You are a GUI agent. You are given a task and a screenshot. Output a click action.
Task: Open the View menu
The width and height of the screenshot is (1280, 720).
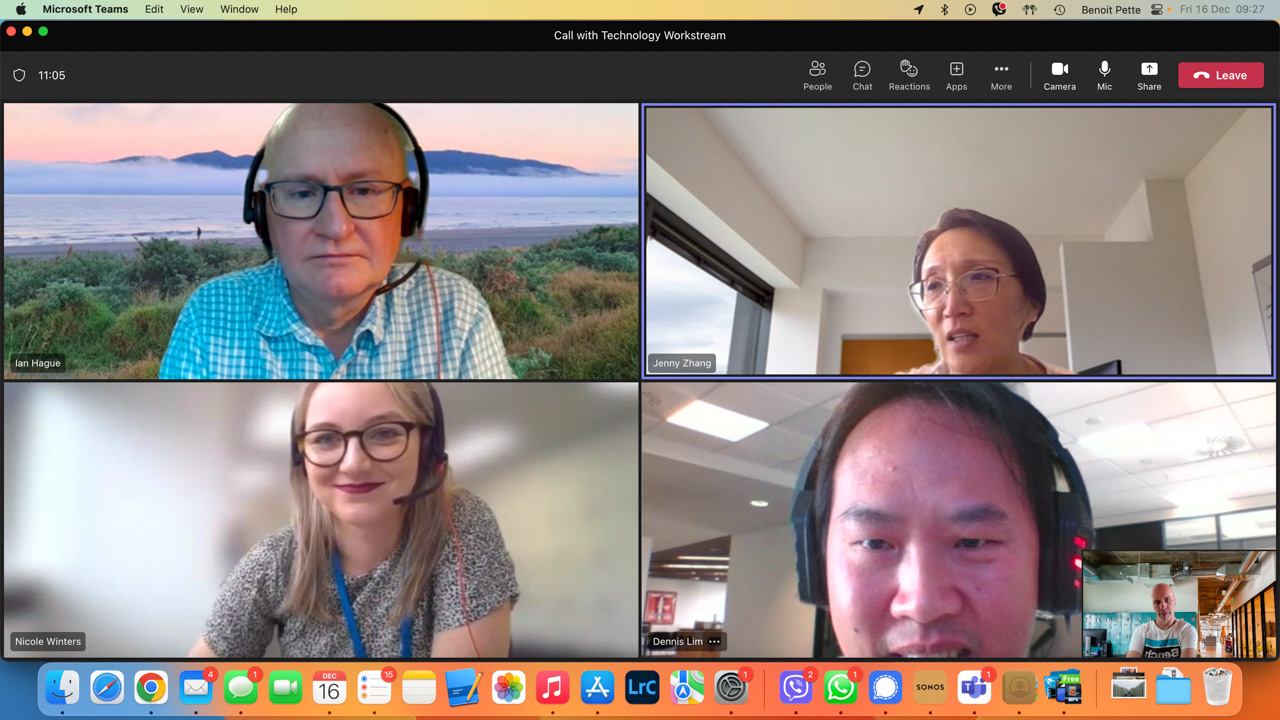pyautogui.click(x=191, y=9)
